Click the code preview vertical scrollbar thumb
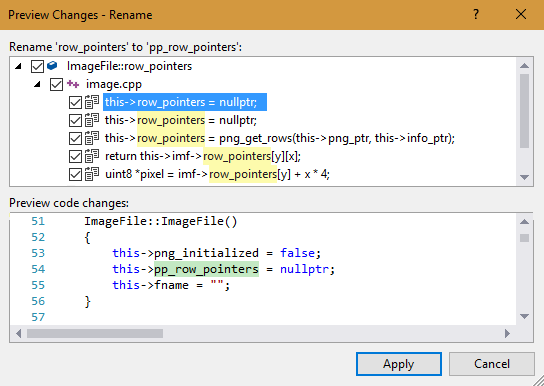544x386 pixels. click(x=525, y=238)
